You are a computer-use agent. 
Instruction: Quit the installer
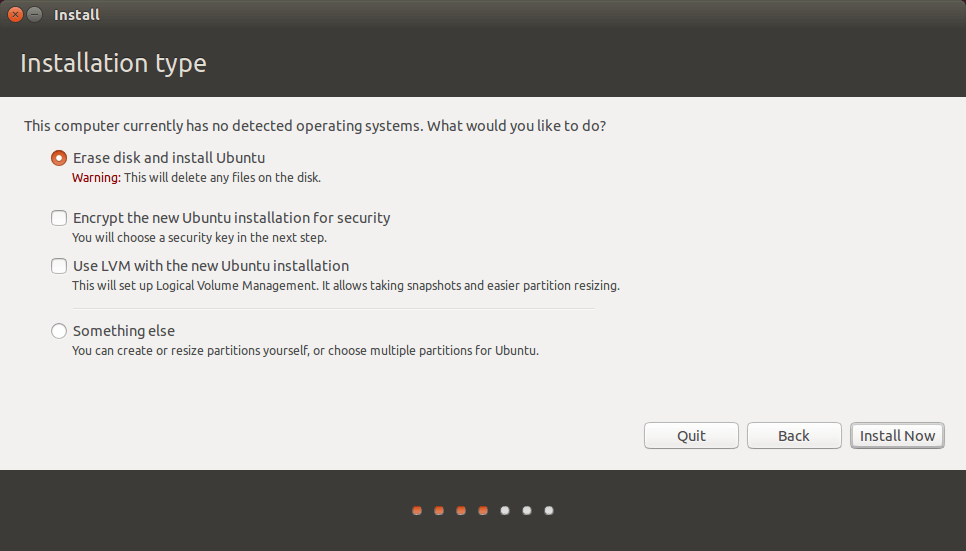(x=691, y=436)
